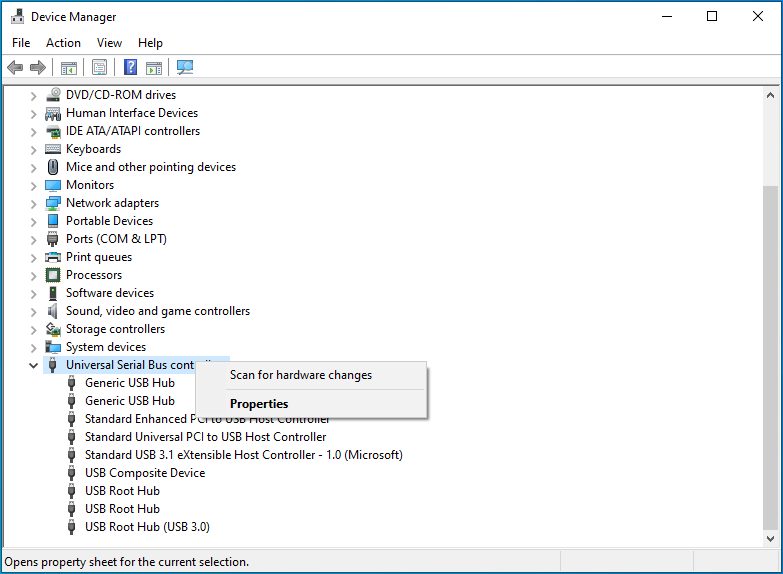Select USB Root Hub (USB 3.0) device
This screenshot has width=783, height=574.
147,527
